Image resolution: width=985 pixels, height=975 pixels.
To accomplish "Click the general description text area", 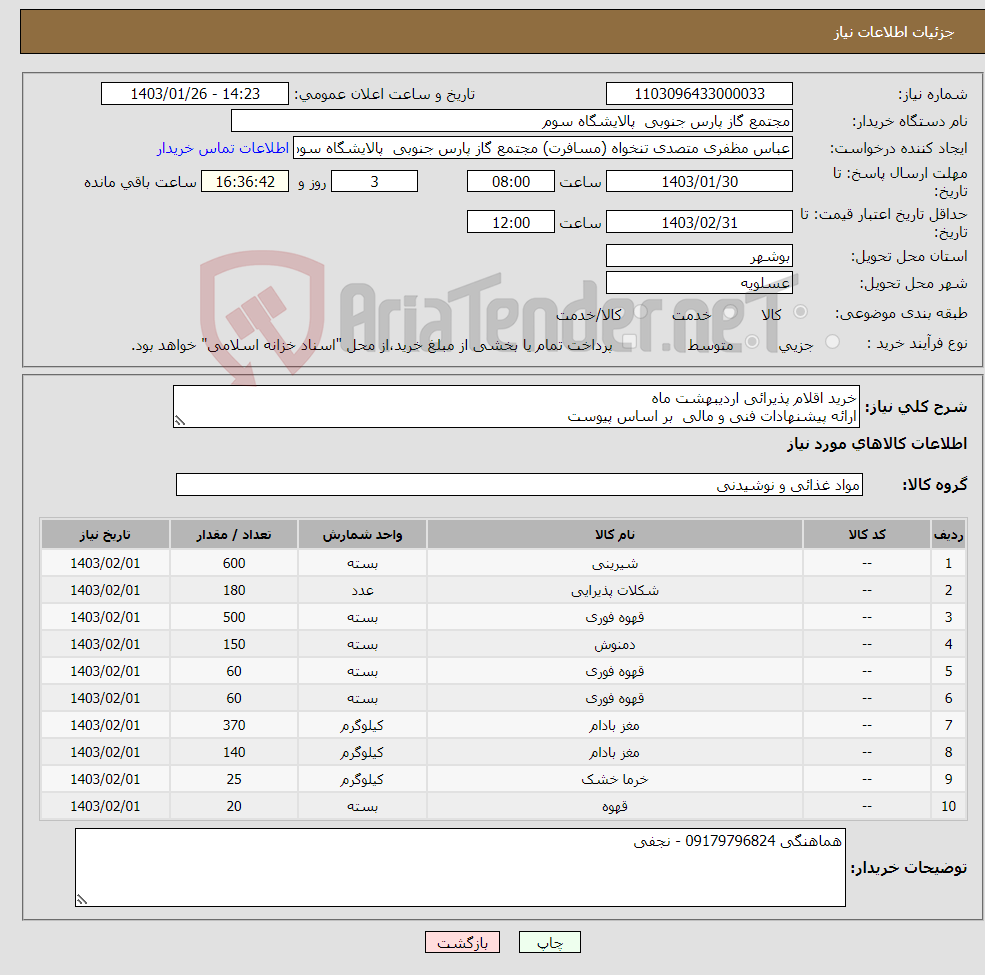I will click(516, 406).
